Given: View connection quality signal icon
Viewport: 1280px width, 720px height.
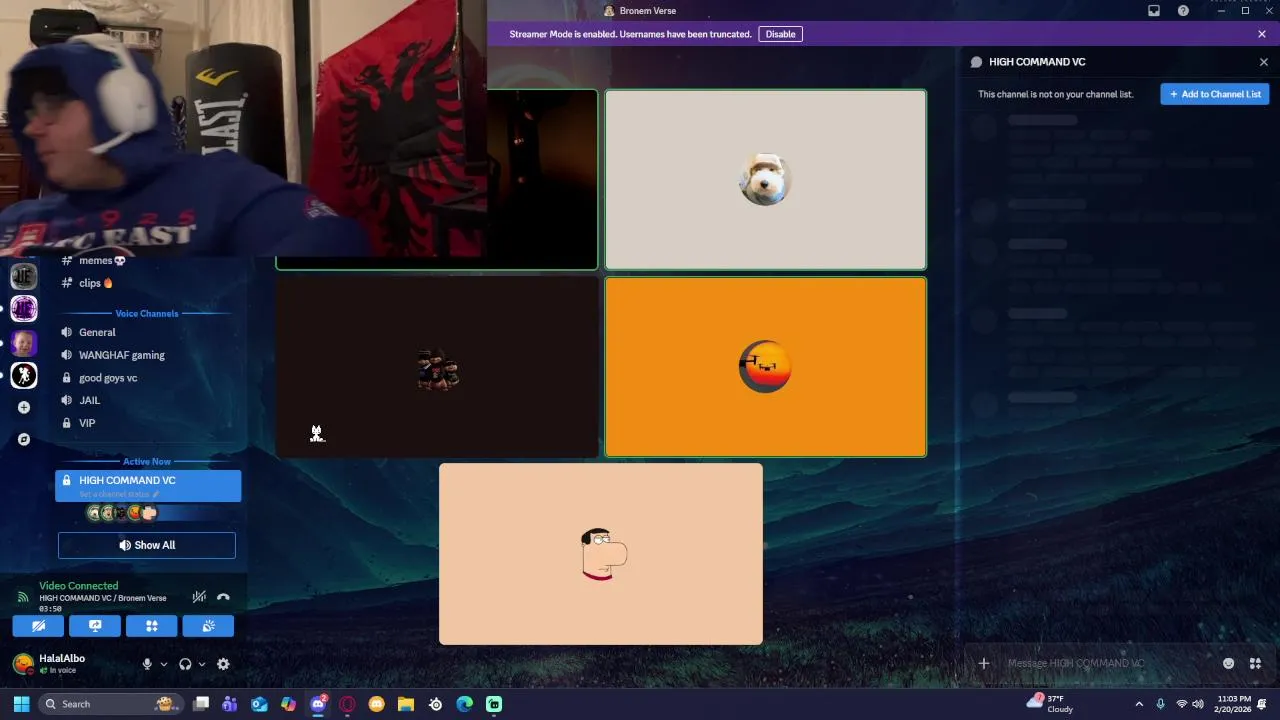Looking at the screenshot, I should 22,598.
